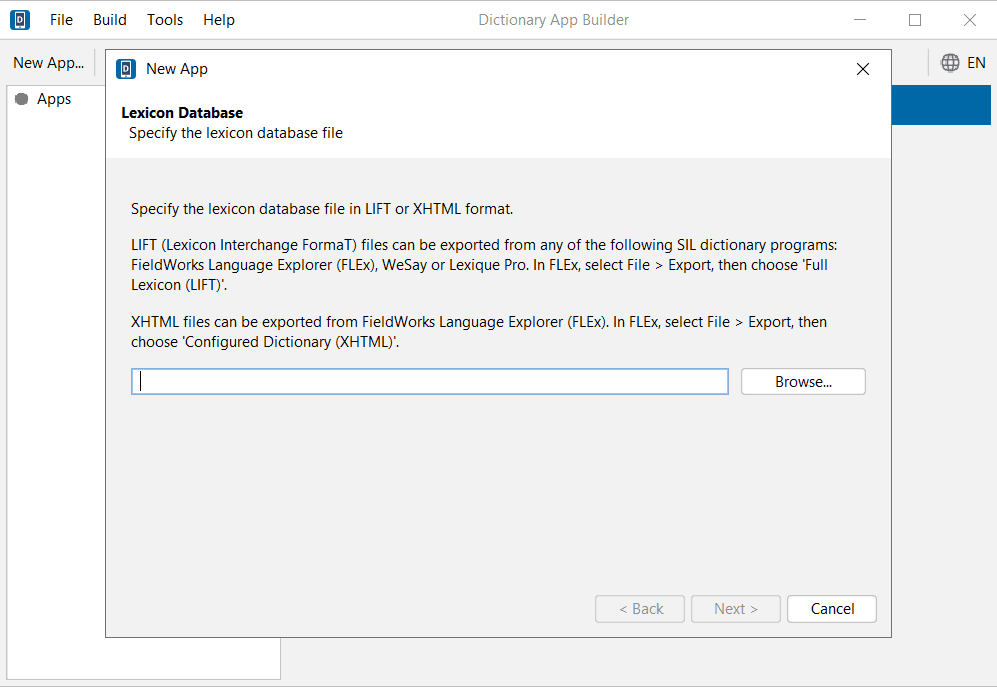Click the lexicon database file path field
Image resolution: width=997 pixels, height=687 pixels.
click(x=429, y=381)
